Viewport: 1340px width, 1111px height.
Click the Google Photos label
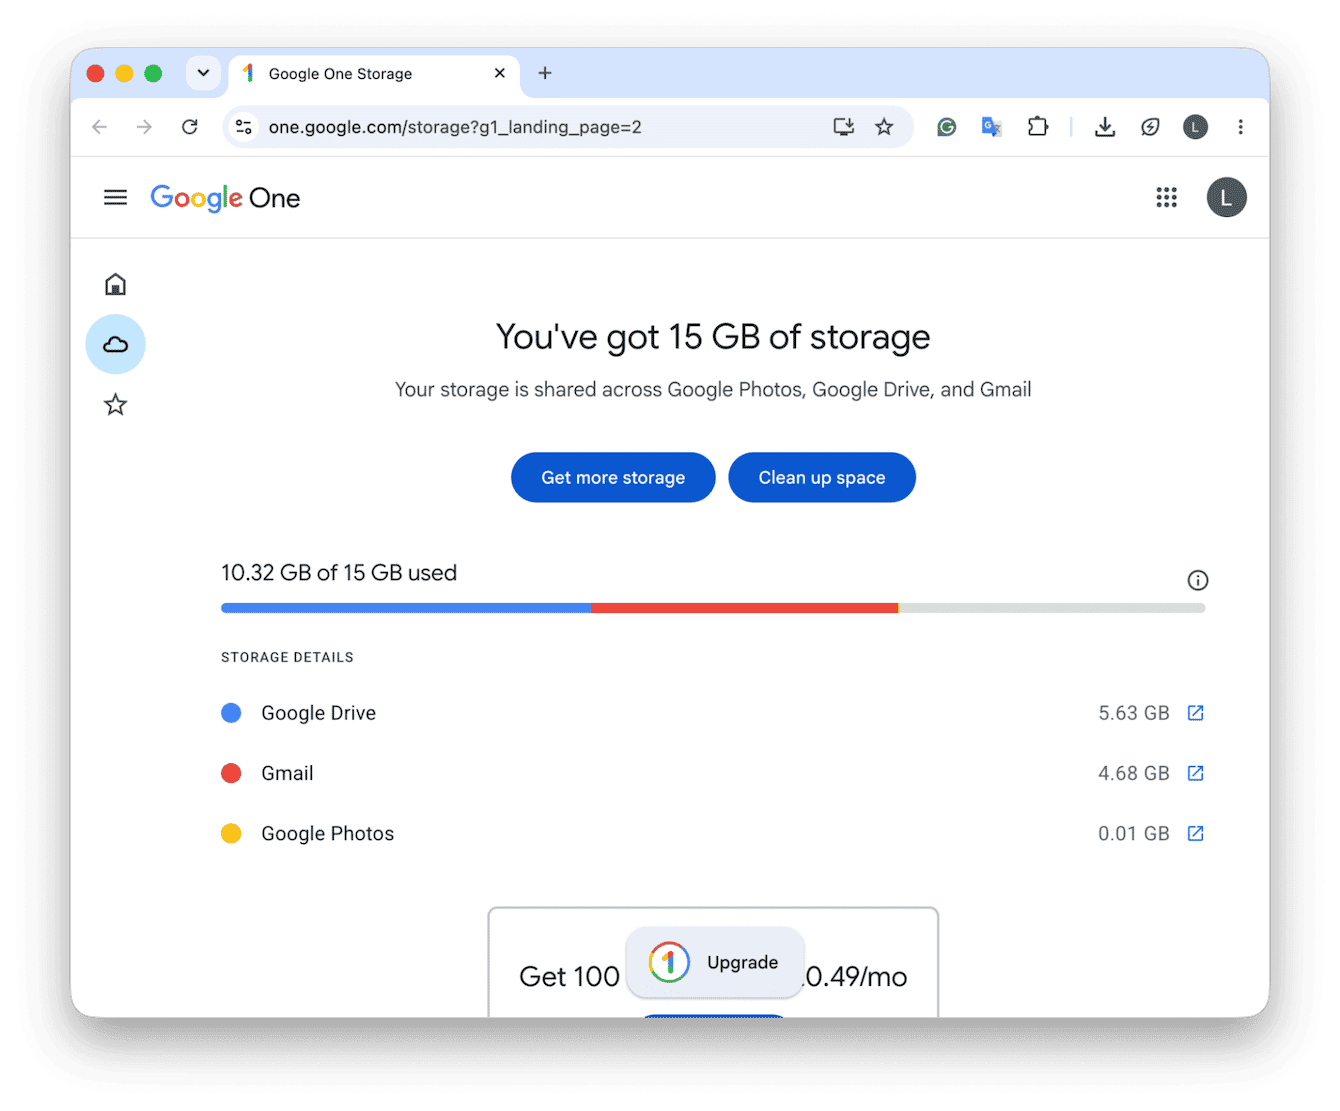(x=328, y=833)
